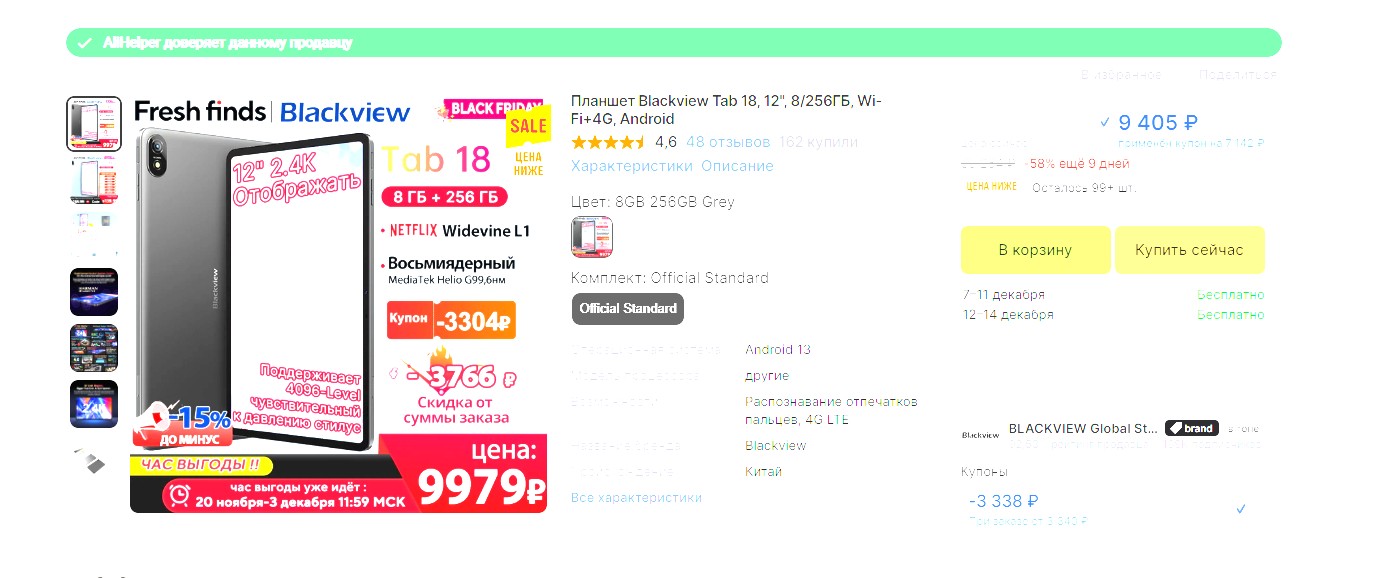The width and height of the screenshot is (1384, 578).
Task: Switch to the Описание tab
Action: [x=737, y=166]
